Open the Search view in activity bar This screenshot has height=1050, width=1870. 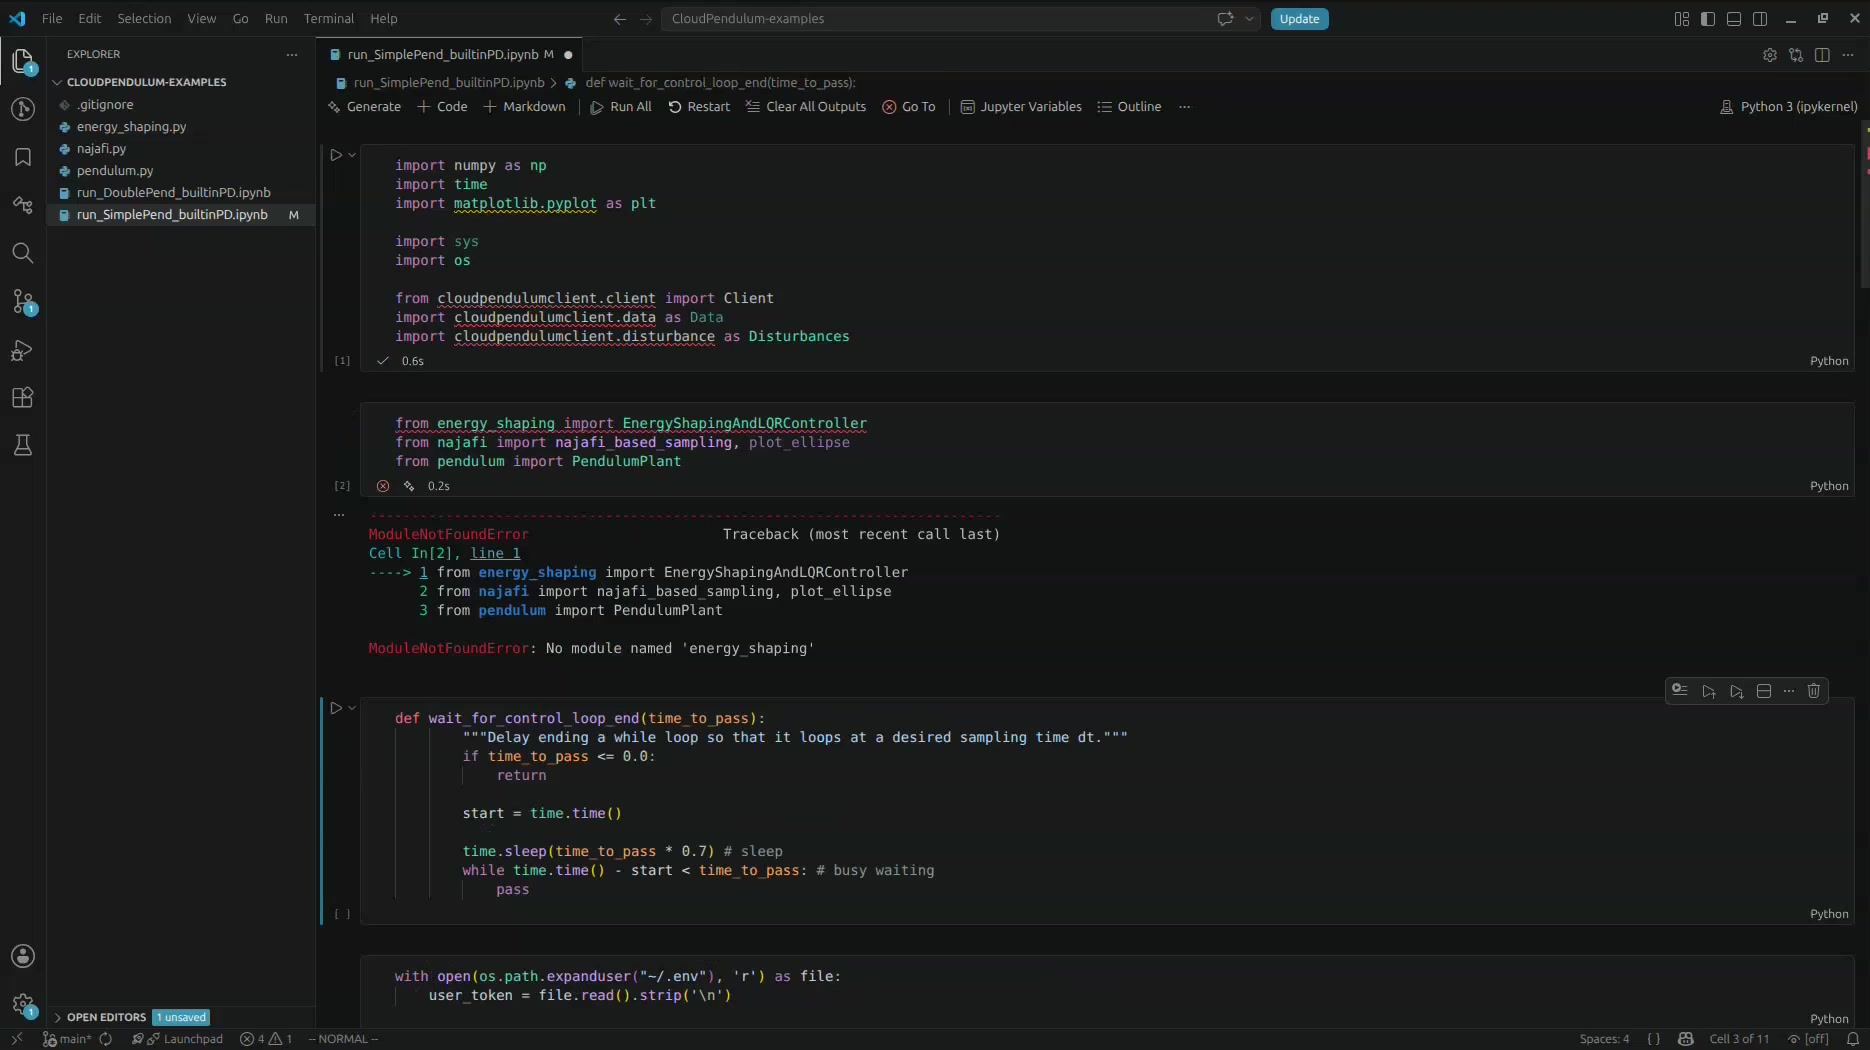pyautogui.click(x=23, y=253)
